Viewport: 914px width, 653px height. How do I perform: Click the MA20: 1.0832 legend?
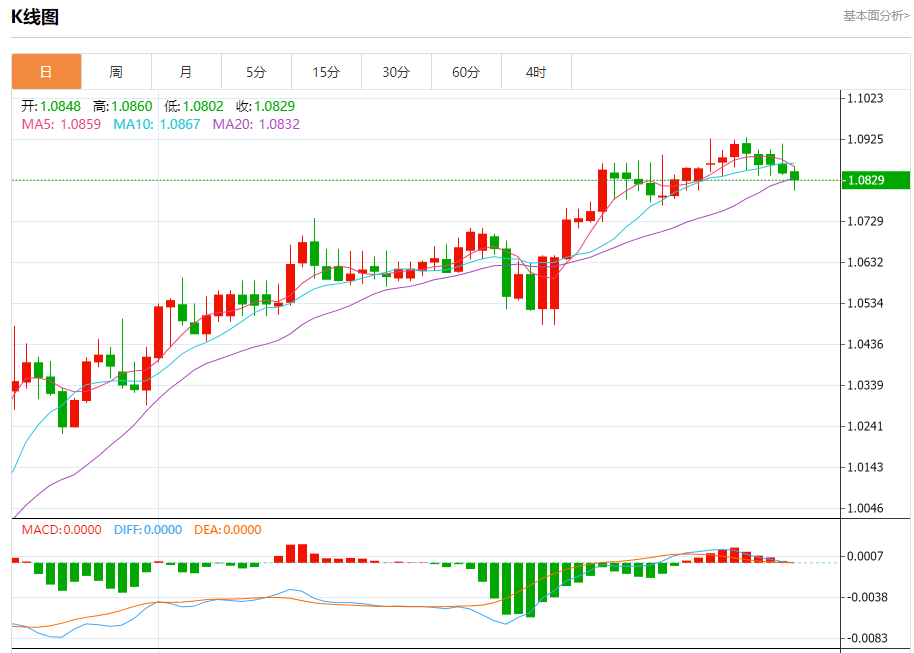(x=256, y=124)
